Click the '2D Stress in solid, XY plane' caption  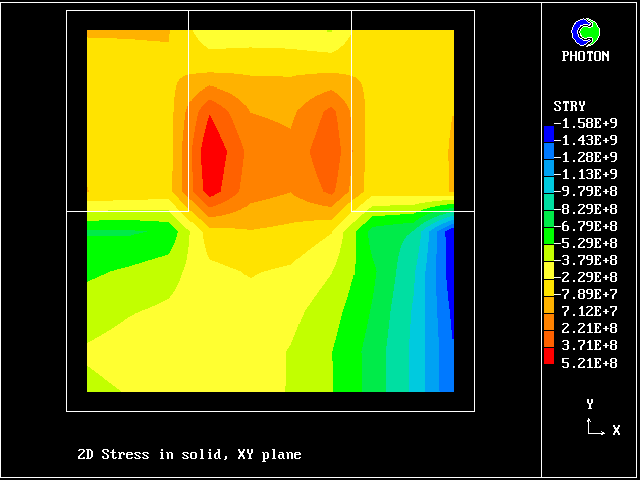[189, 455]
